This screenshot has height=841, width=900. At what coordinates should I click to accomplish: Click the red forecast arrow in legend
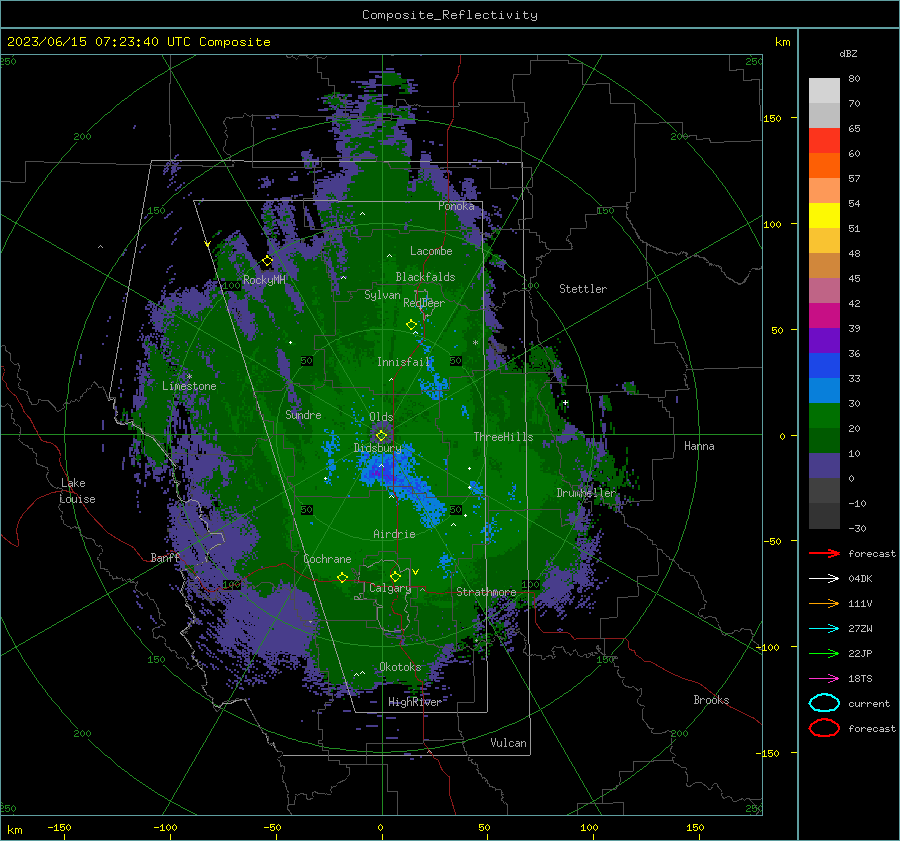824,553
